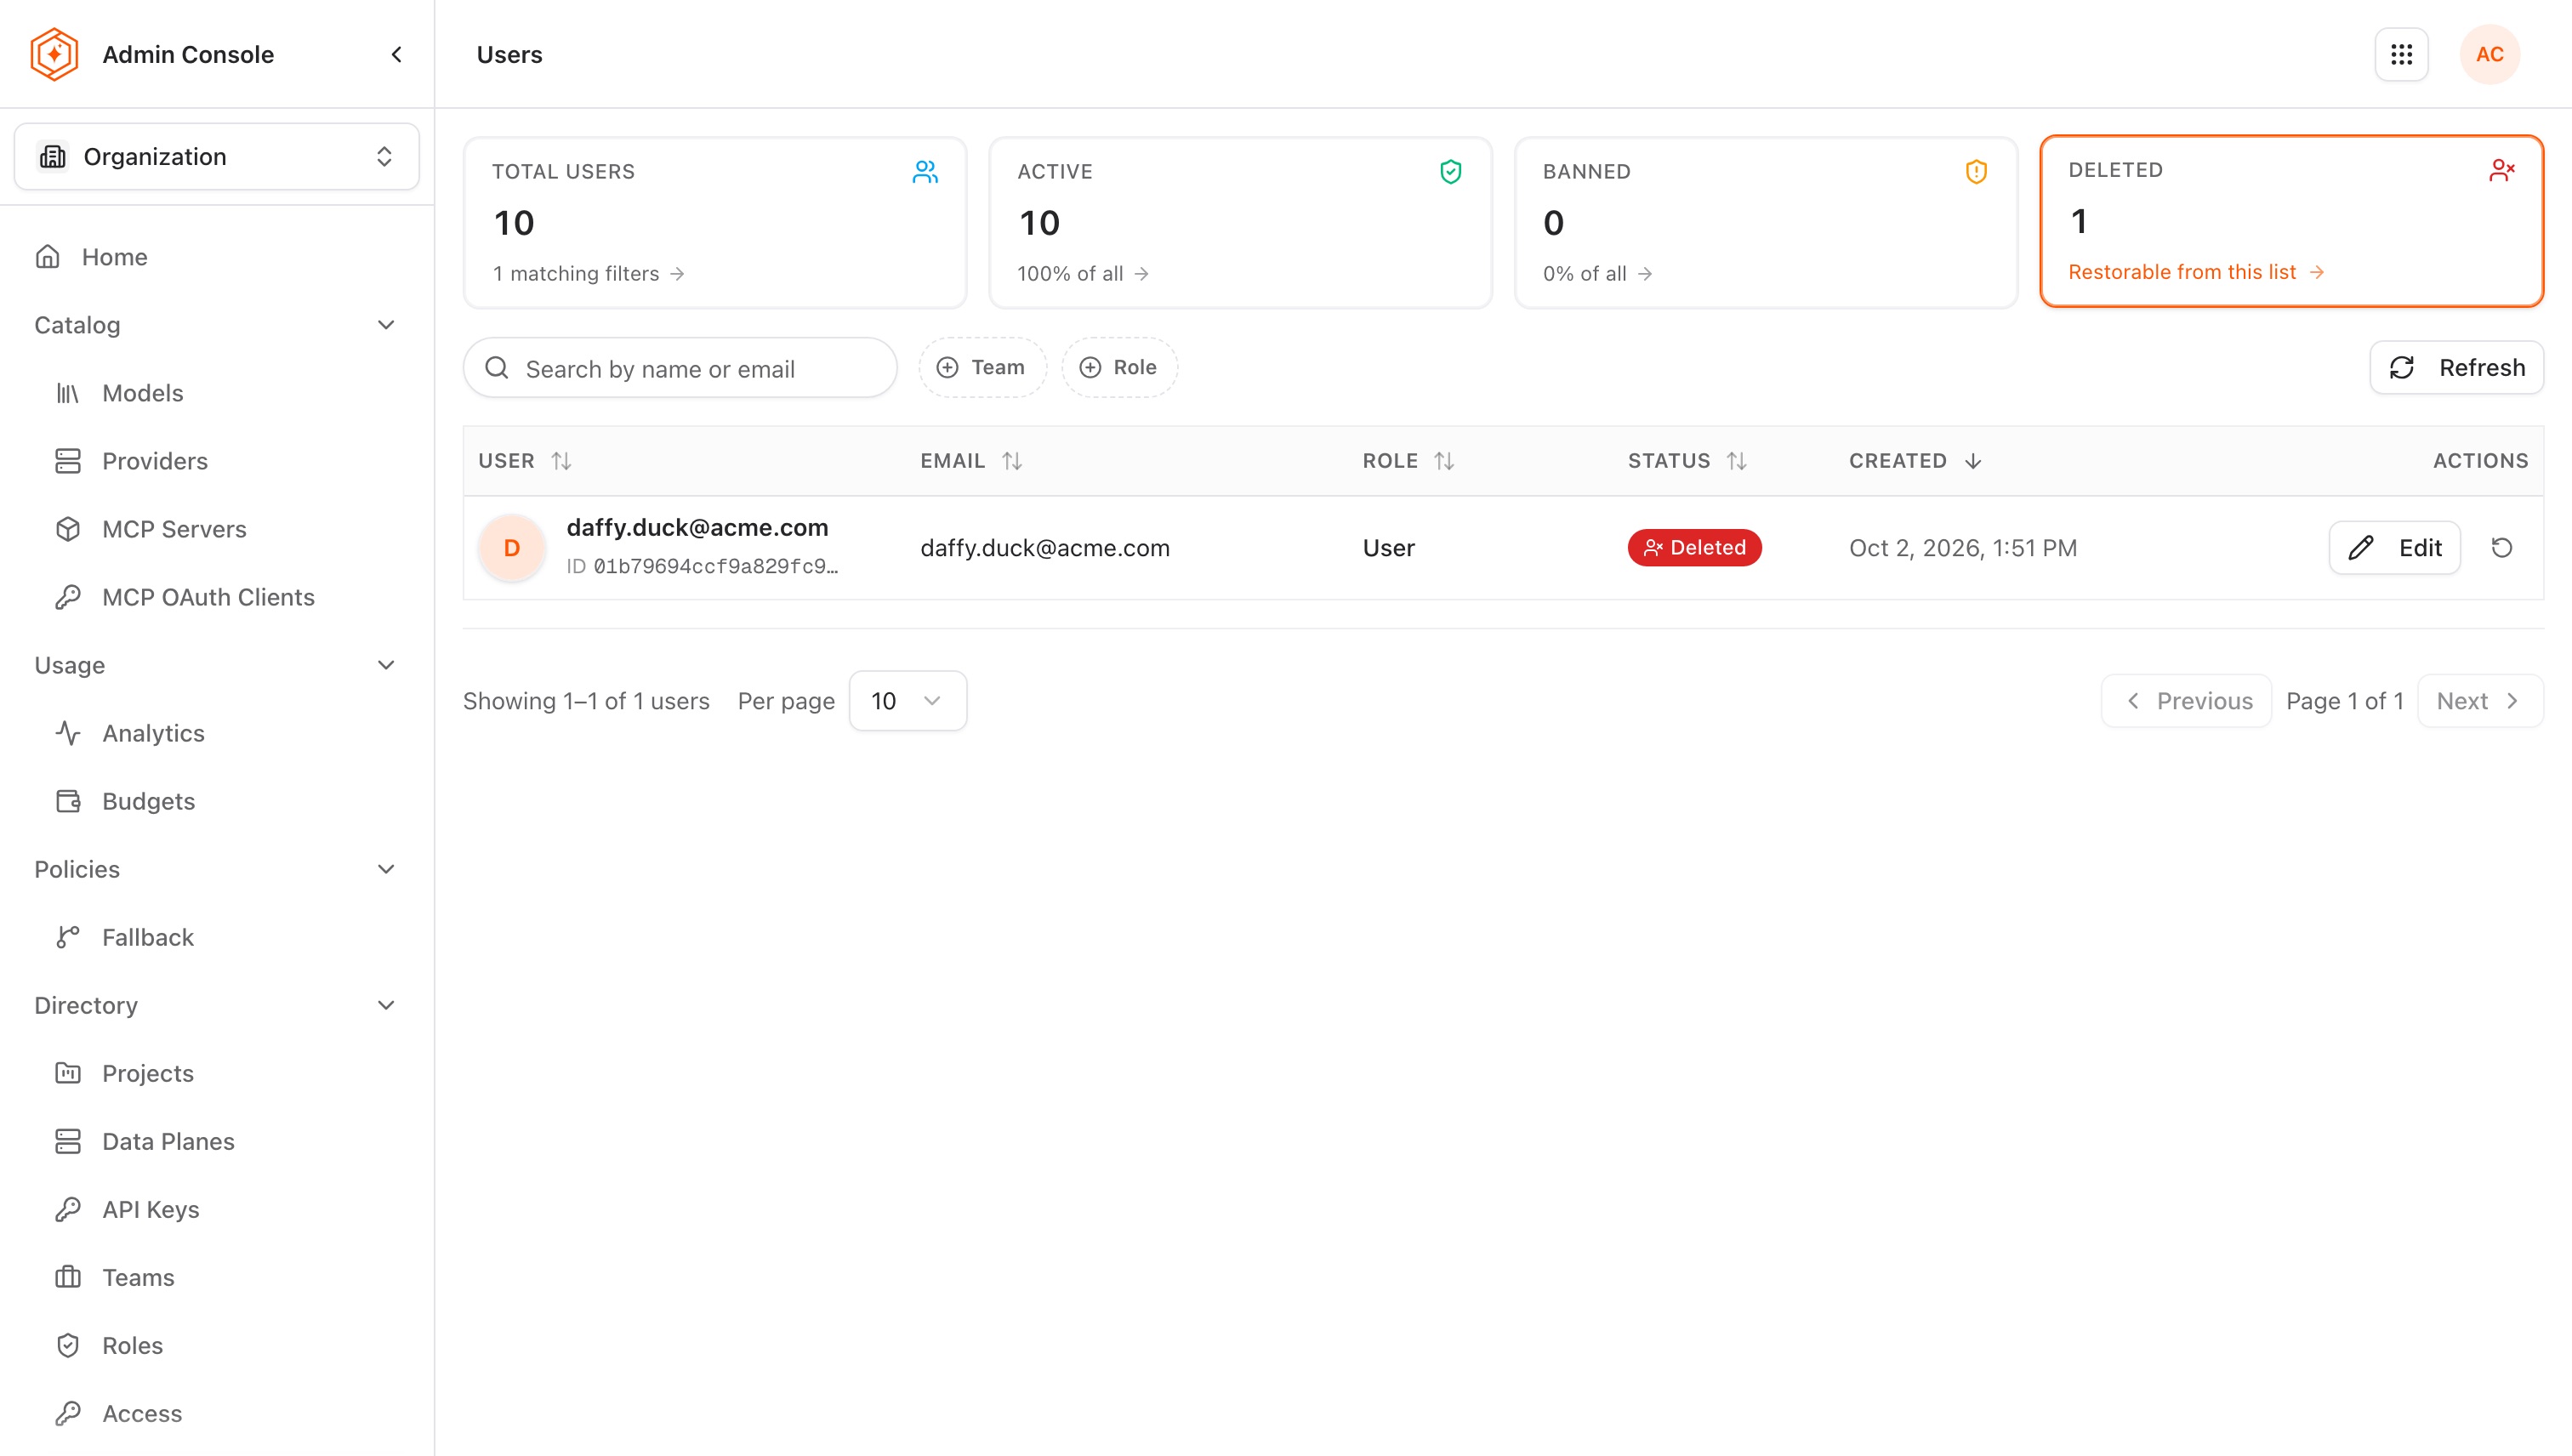Add a Team filter
The image size is (2572, 1456).
click(982, 367)
